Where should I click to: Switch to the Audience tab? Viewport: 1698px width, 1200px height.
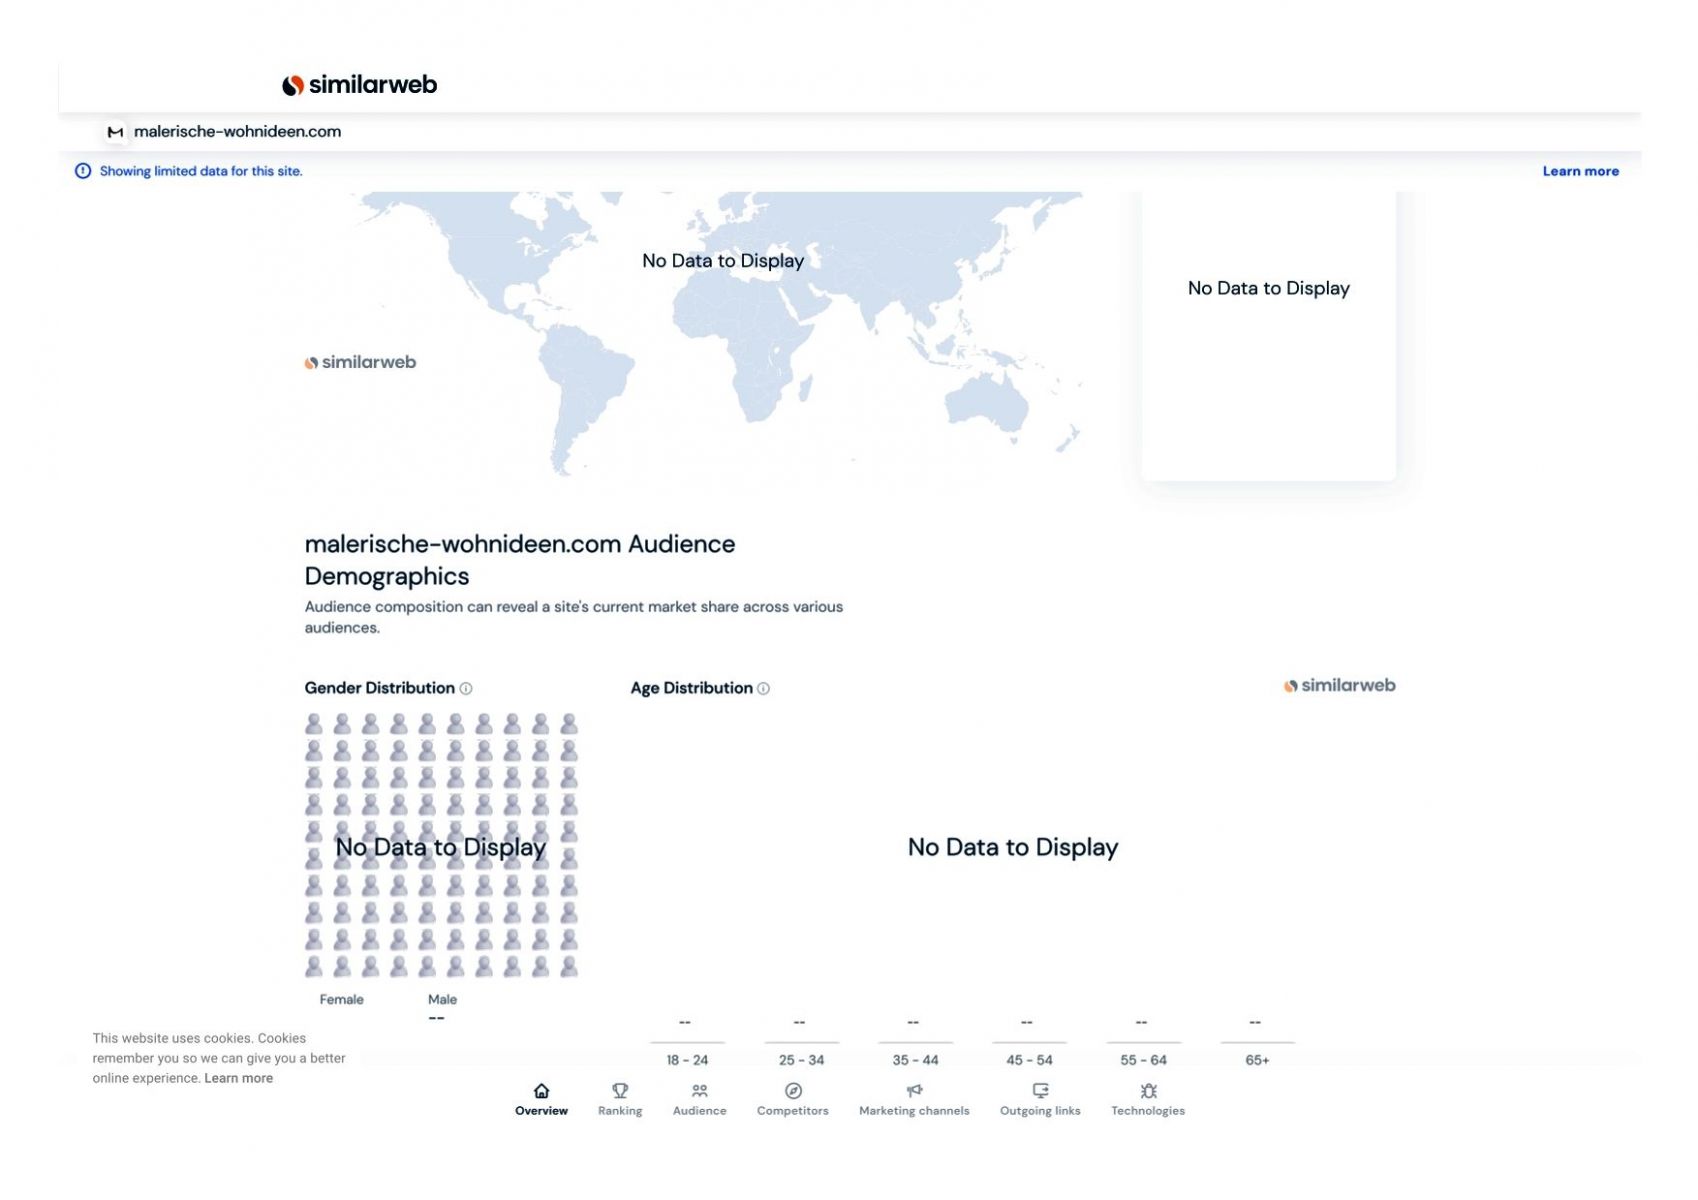[x=700, y=1099]
